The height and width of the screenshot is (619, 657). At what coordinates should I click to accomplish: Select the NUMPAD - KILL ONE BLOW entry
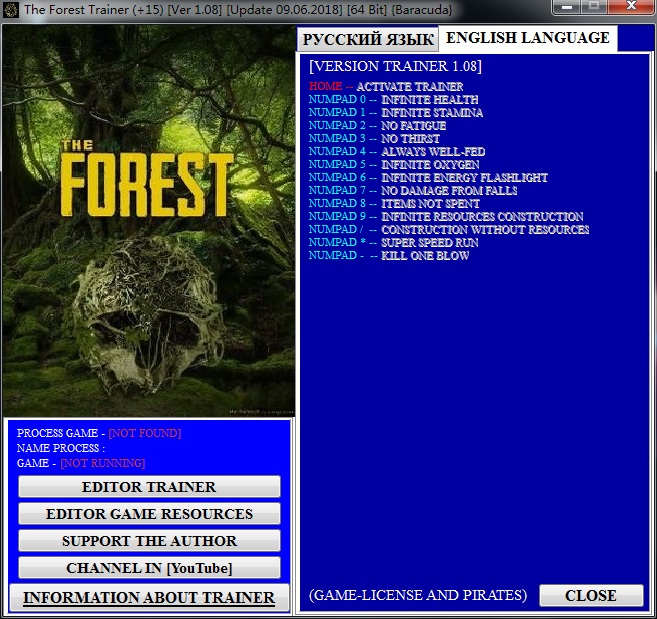(389, 256)
